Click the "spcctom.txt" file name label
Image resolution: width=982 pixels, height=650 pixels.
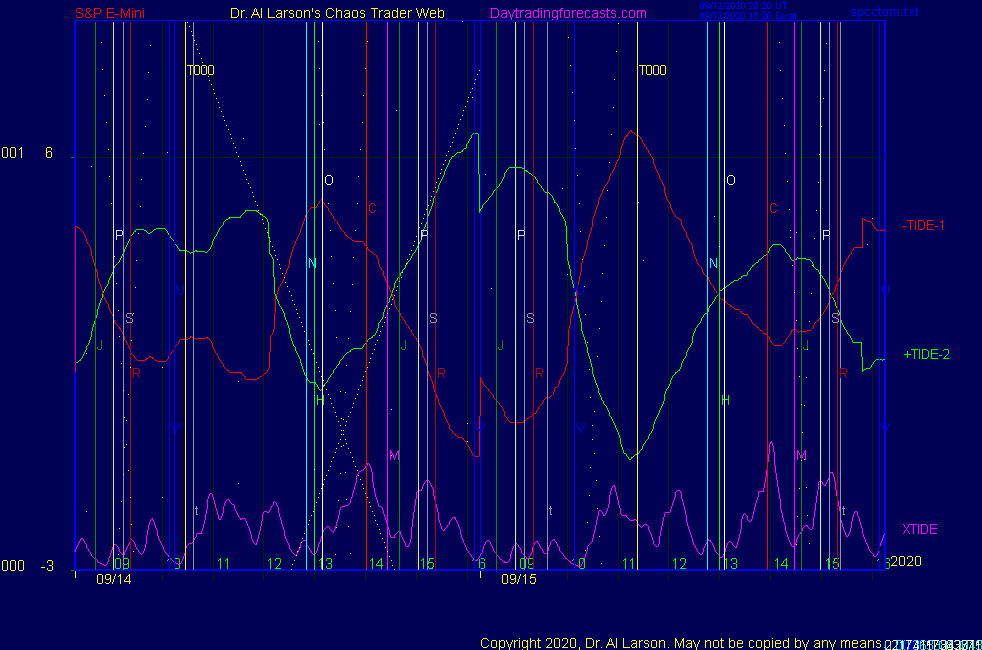point(884,12)
